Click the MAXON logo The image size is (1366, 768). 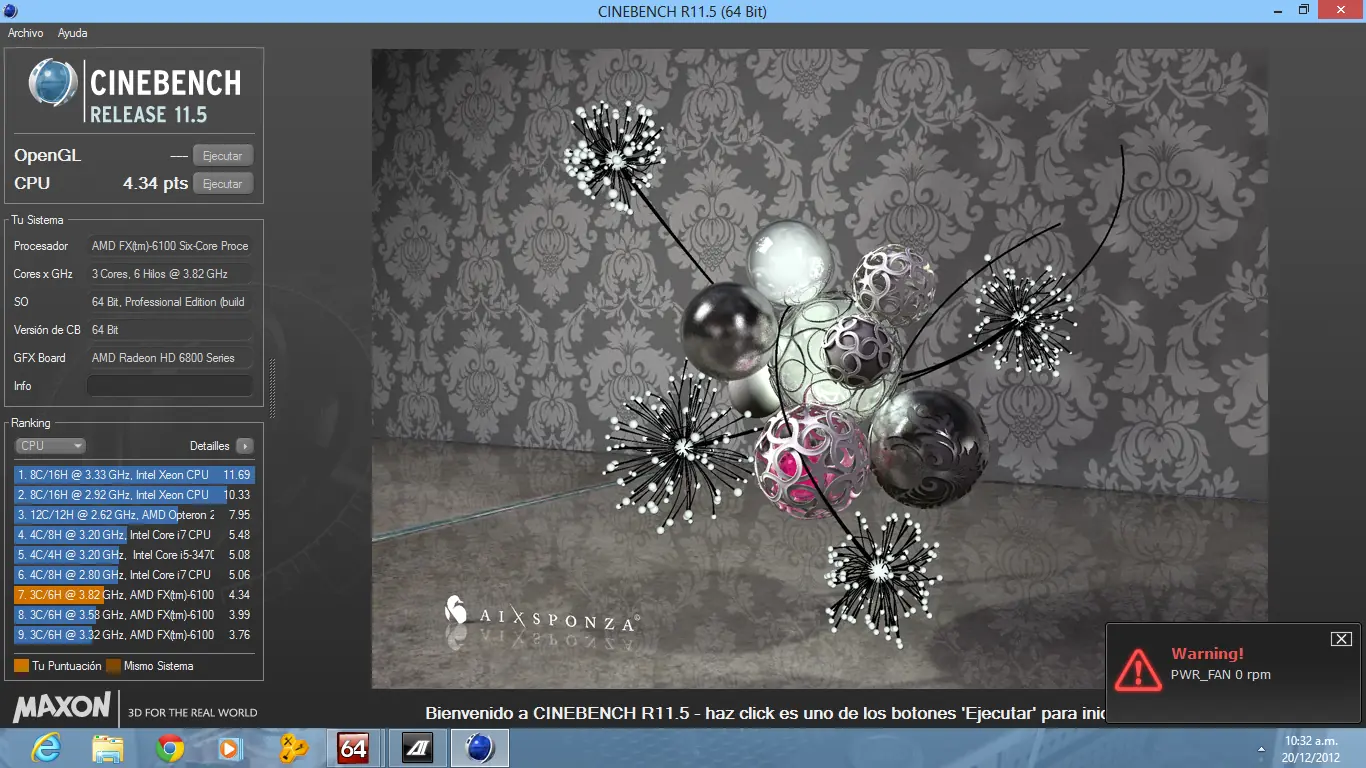[62, 708]
